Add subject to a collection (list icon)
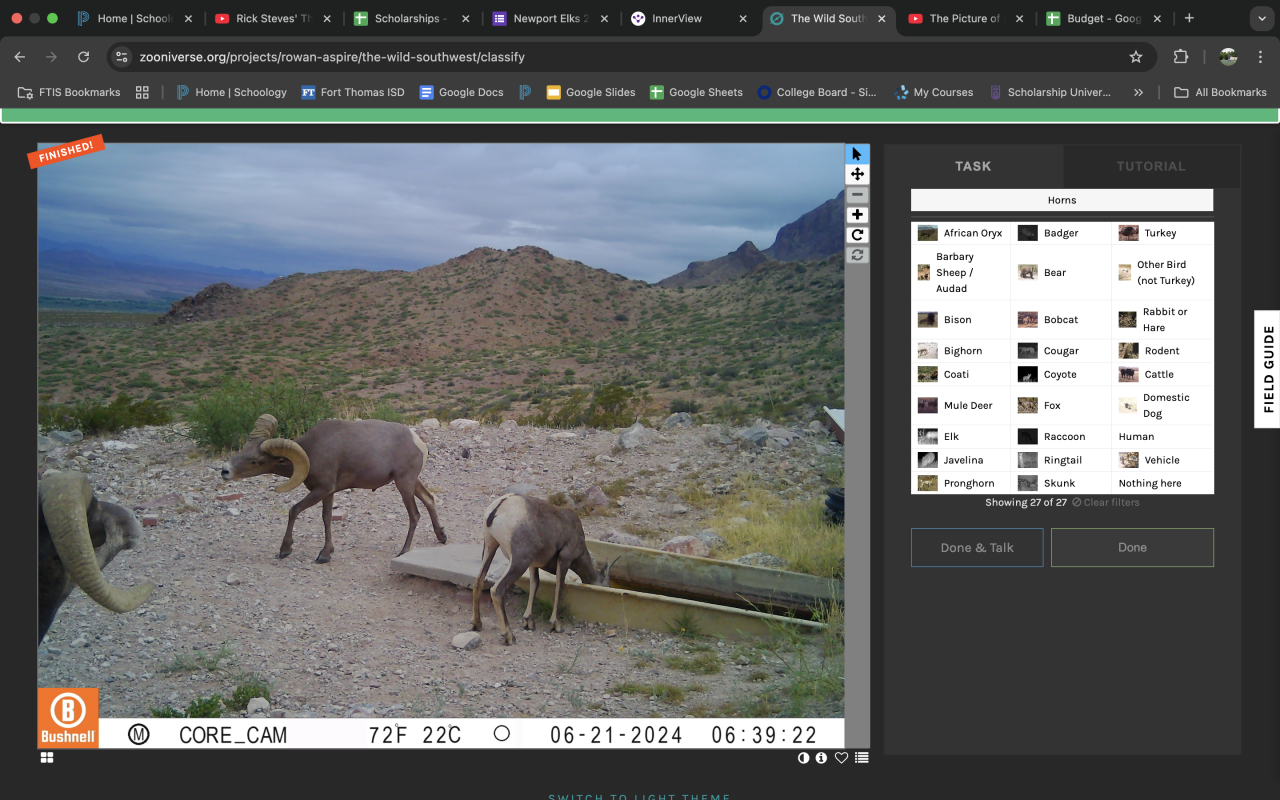The height and width of the screenshot is (800, 1280). [861, 758]
